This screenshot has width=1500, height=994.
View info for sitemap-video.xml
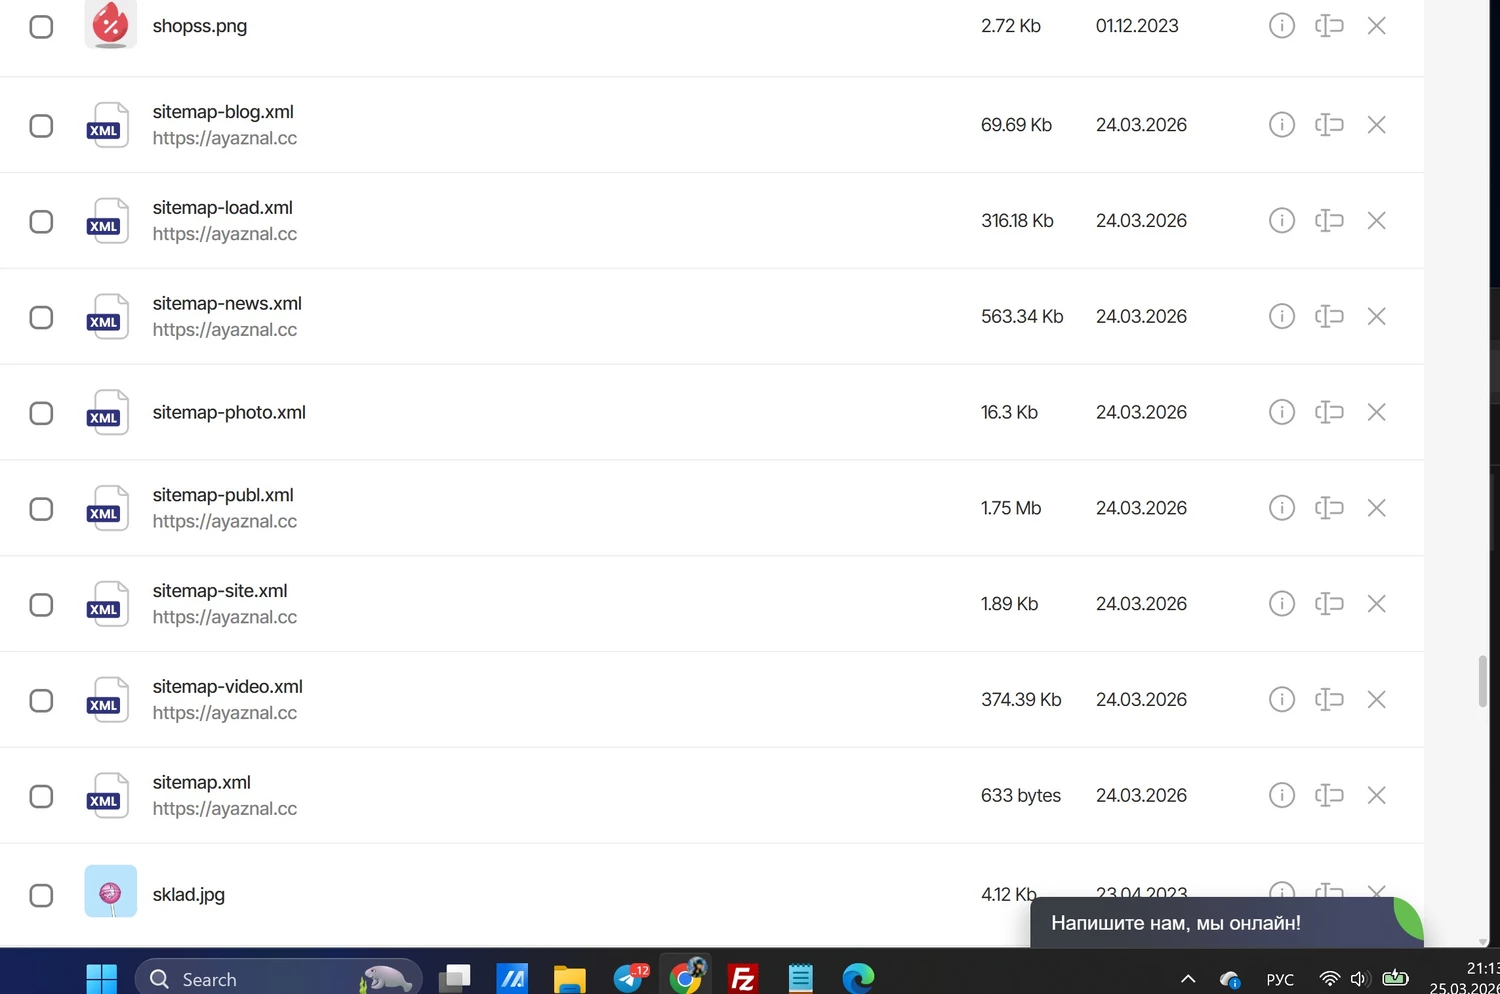click(1281, 700)
